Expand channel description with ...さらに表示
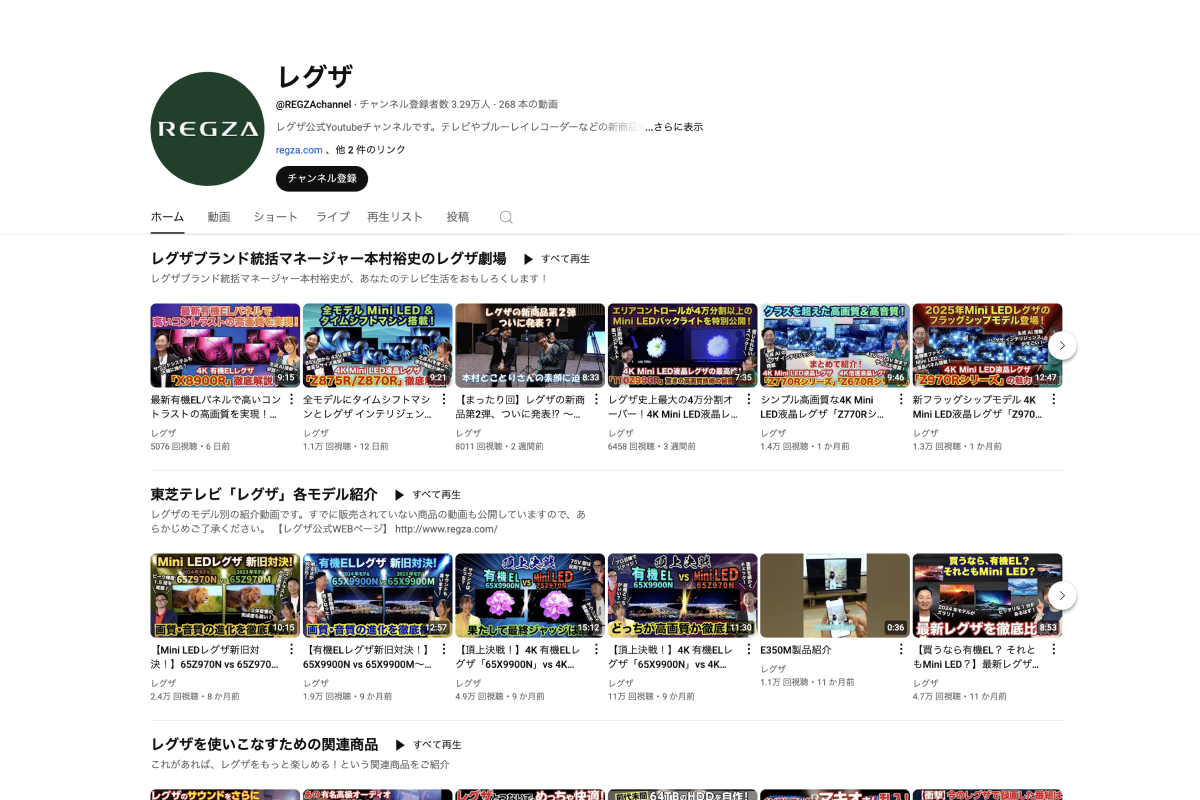The height and width of the screenshot is (800, 1200). (x=674, y=127)
